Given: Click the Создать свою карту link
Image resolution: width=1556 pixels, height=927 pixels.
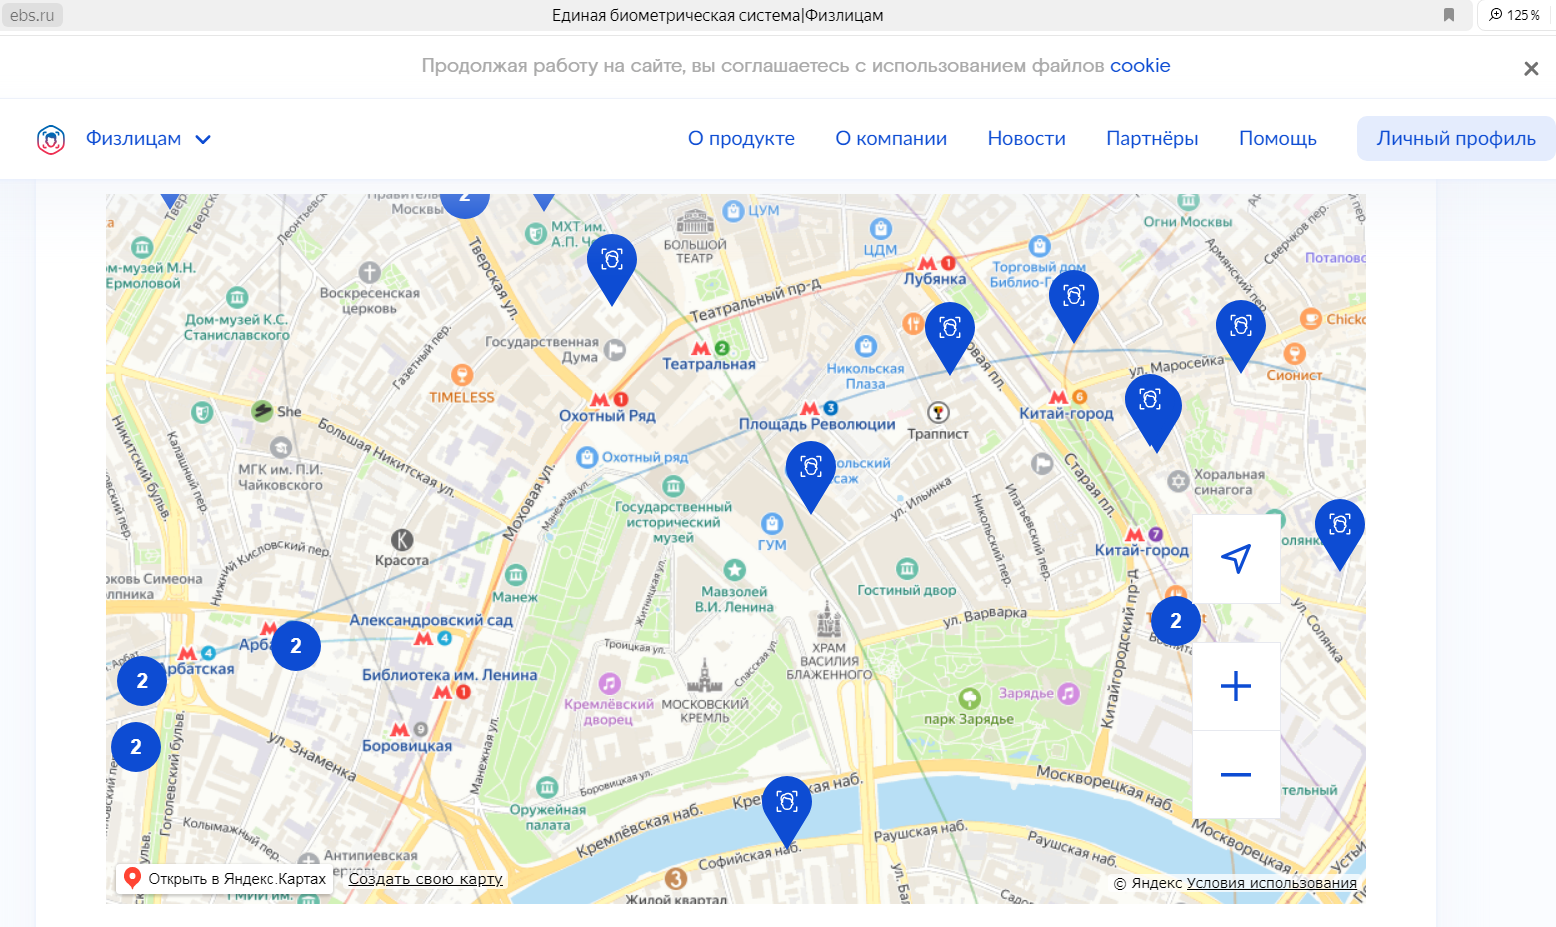Looking at the screenshot, I should tap(426, 879).
